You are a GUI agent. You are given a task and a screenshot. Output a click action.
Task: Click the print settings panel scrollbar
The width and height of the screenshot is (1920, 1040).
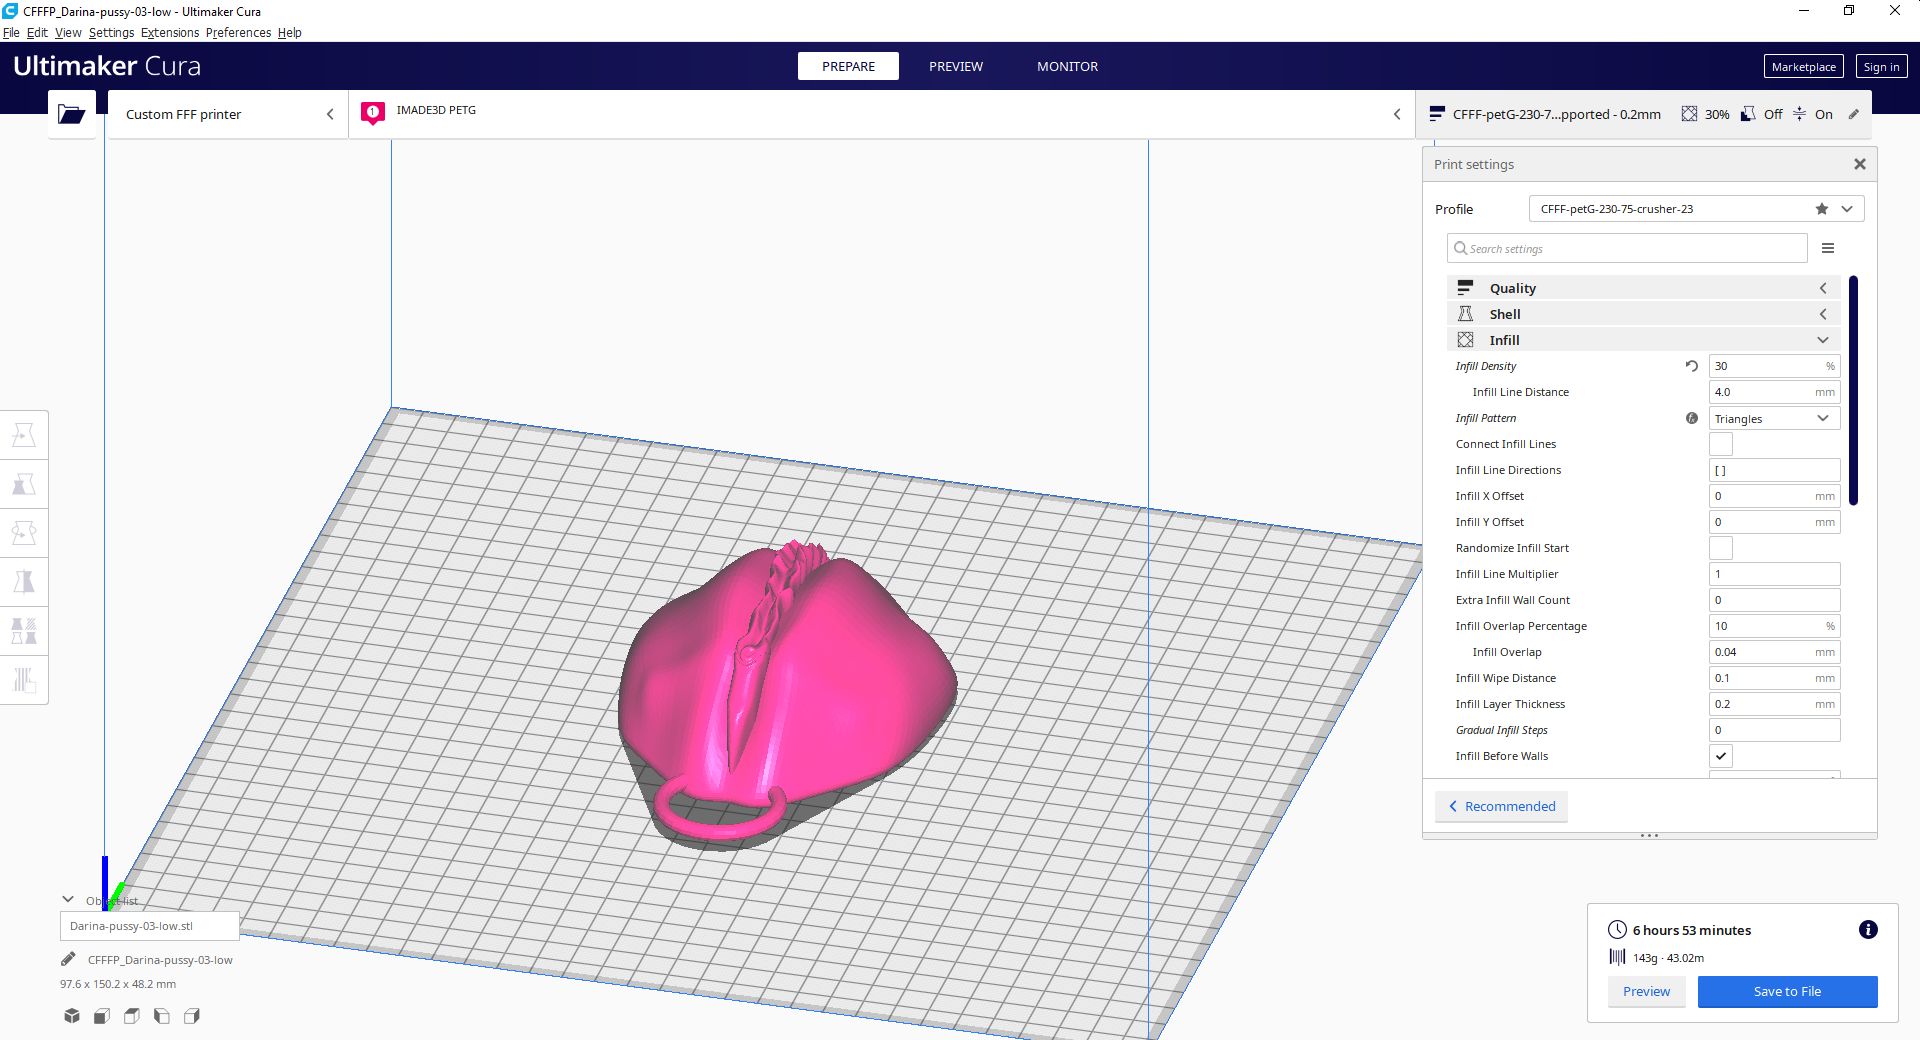[1853, 390]
